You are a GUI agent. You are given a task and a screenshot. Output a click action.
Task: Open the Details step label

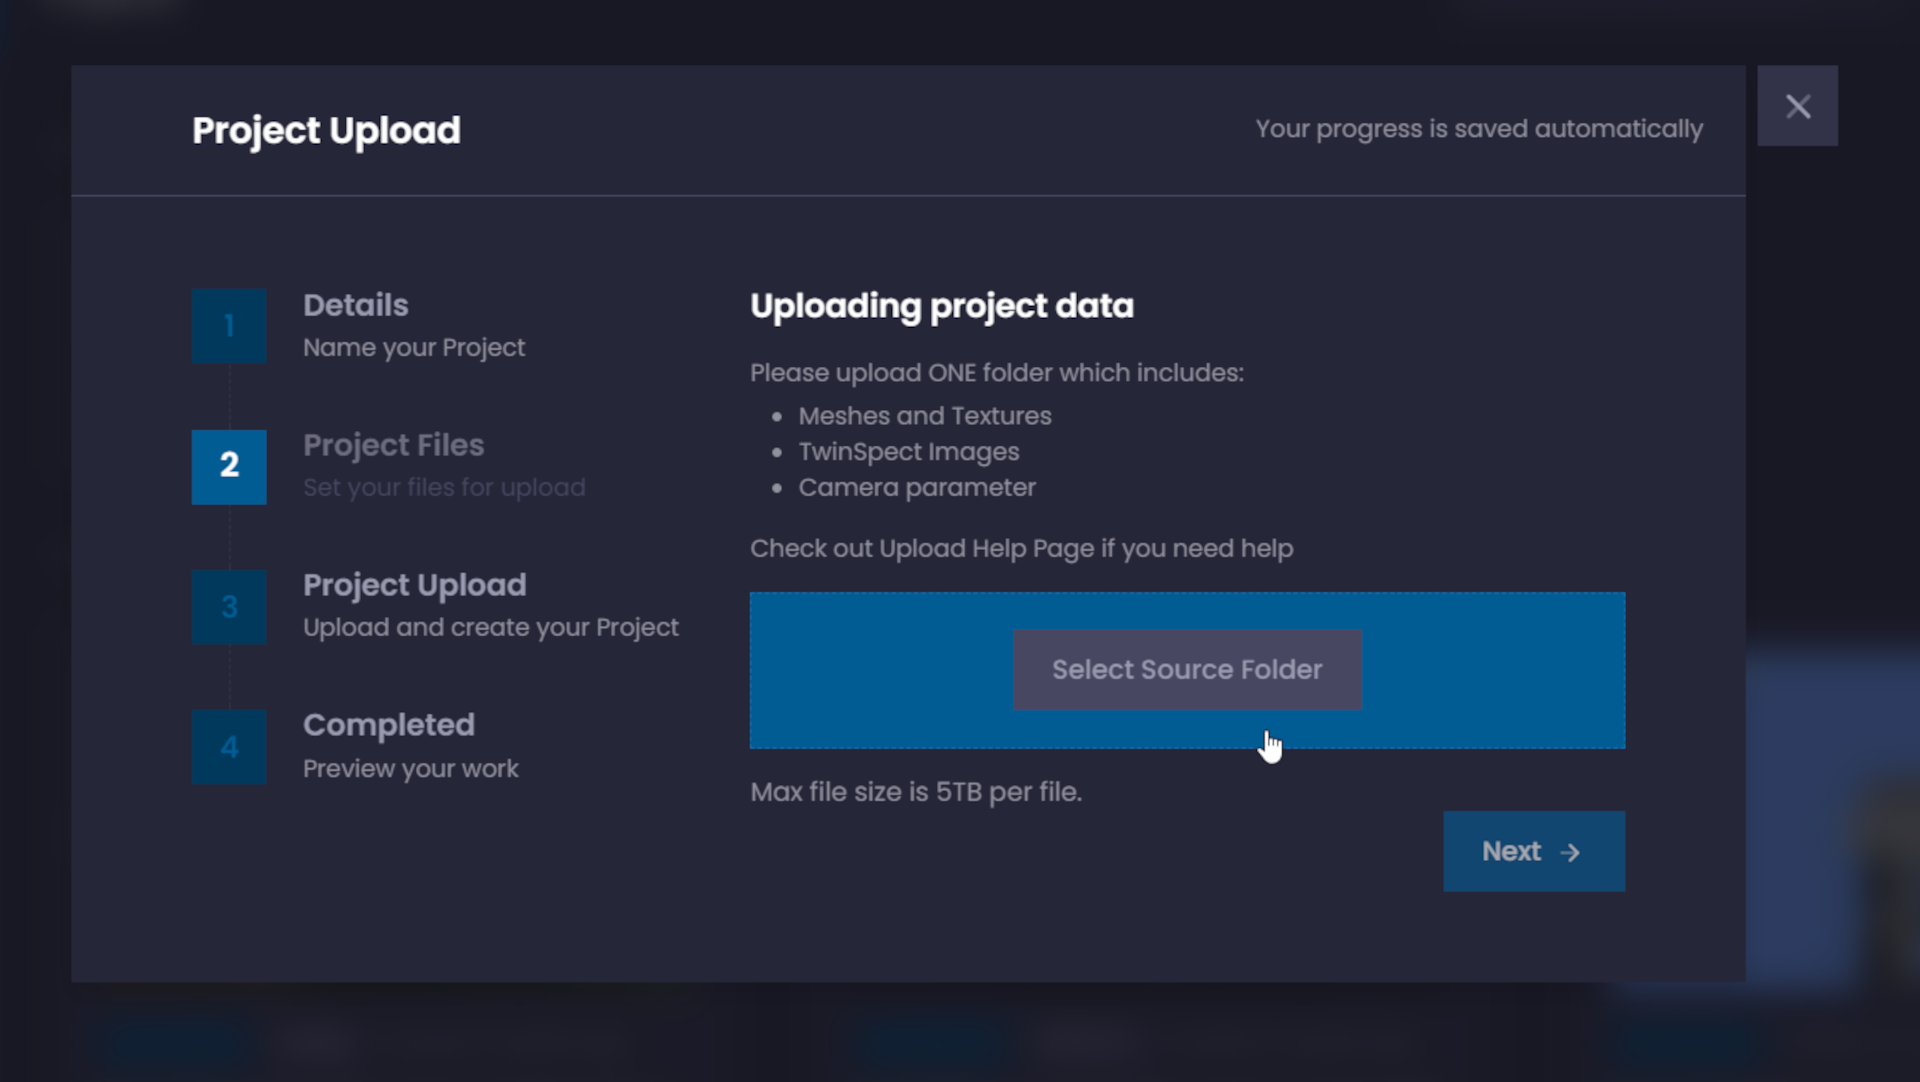coord(355,305)
